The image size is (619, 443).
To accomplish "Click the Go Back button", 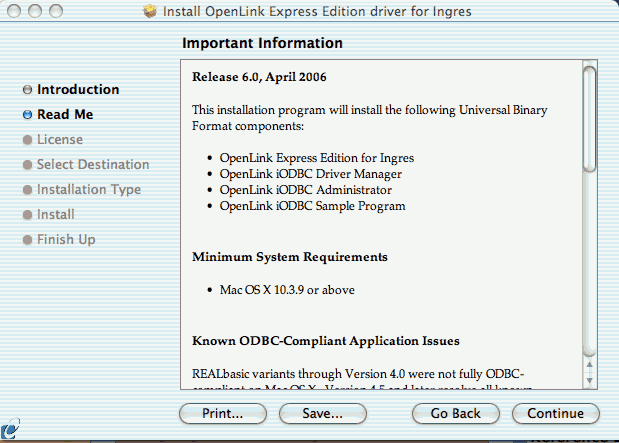I will pos(456,413).
